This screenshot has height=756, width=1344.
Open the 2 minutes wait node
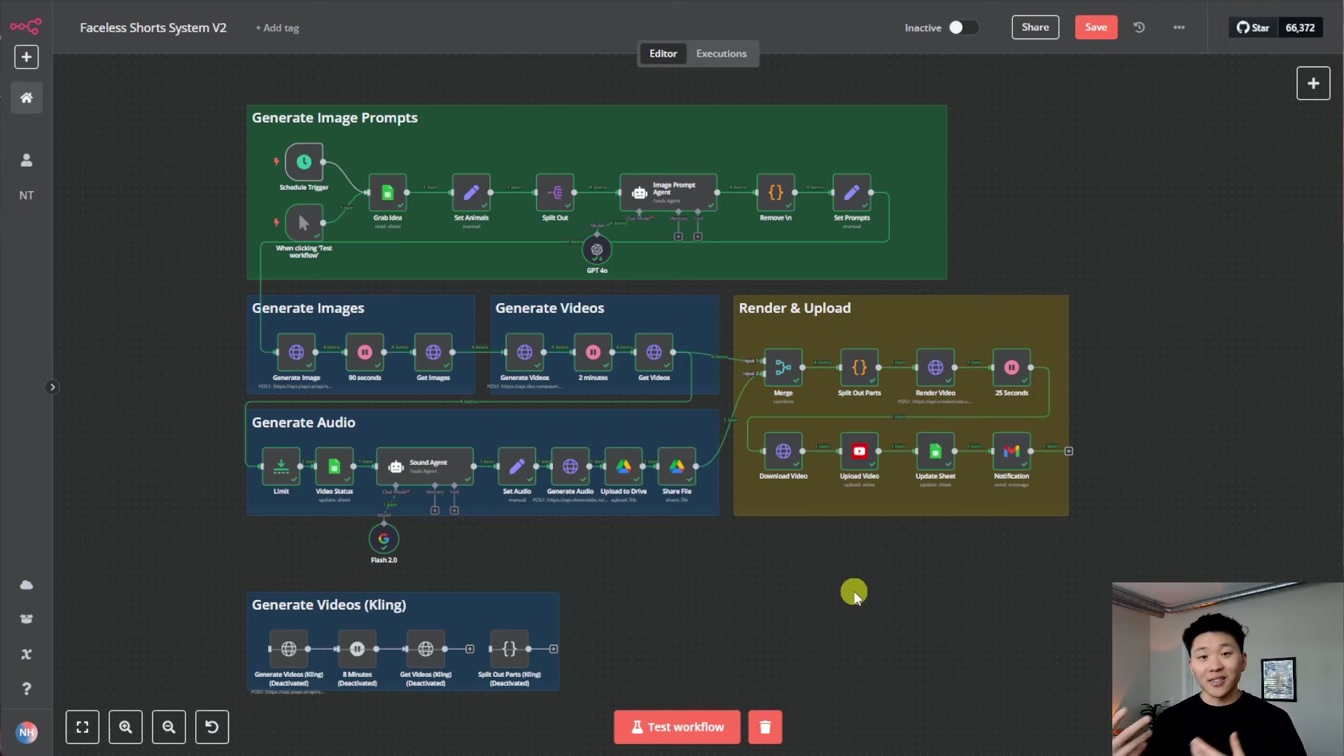(x=593, y=352)
